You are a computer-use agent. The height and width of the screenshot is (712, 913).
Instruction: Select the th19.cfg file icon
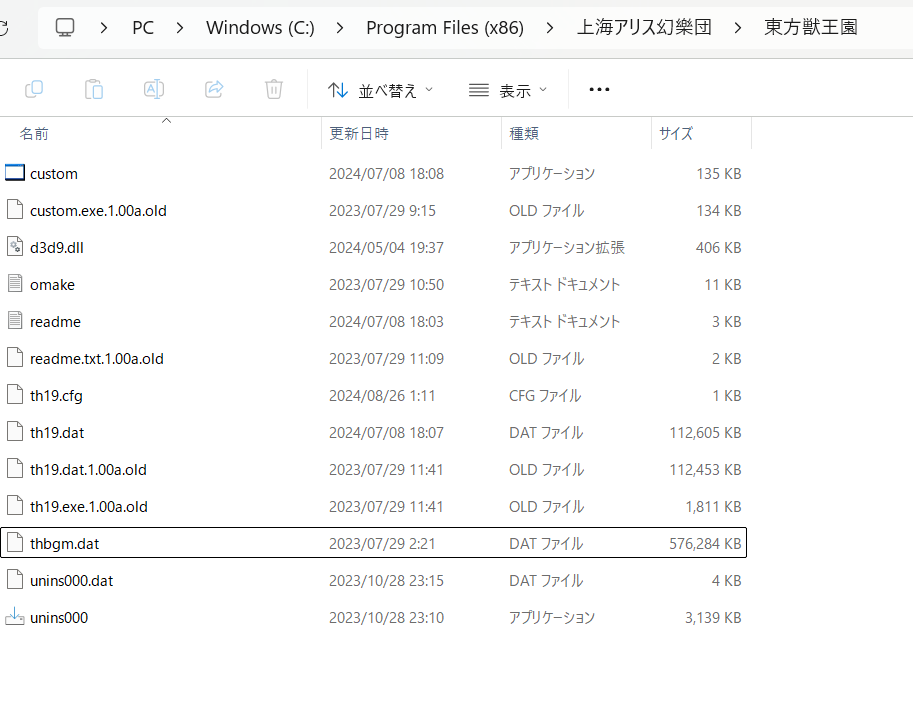click(x=15, y=395)
